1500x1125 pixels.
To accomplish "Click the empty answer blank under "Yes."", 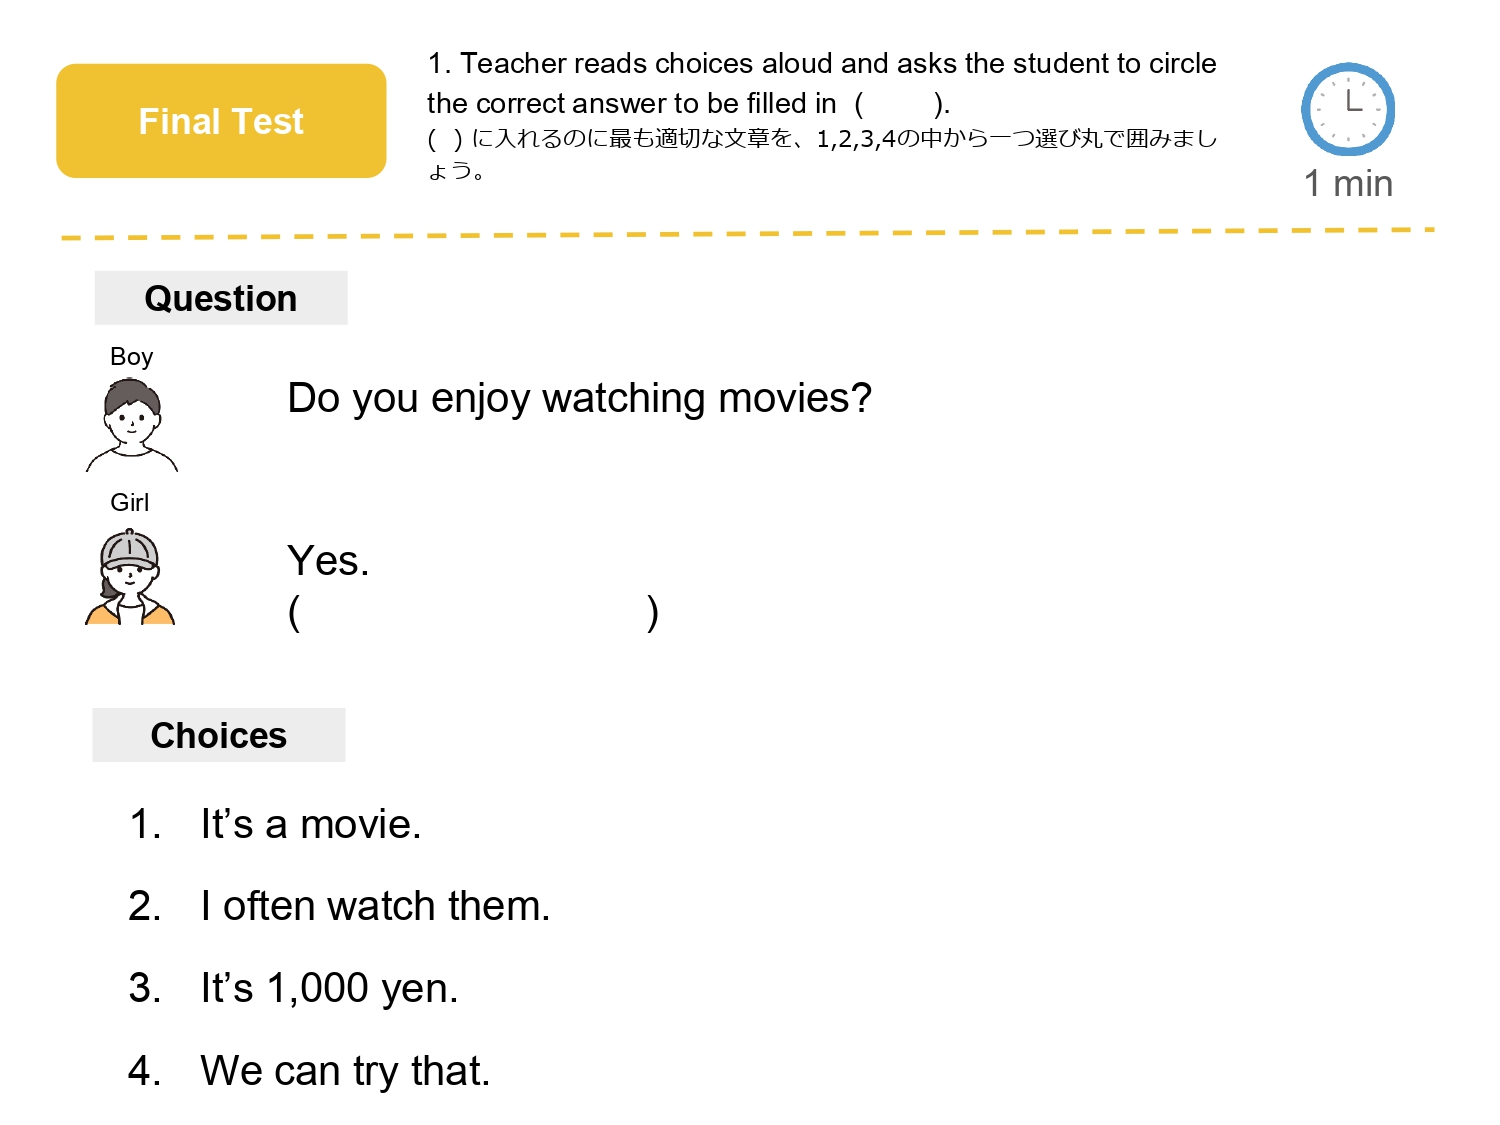I will [473, 612].
